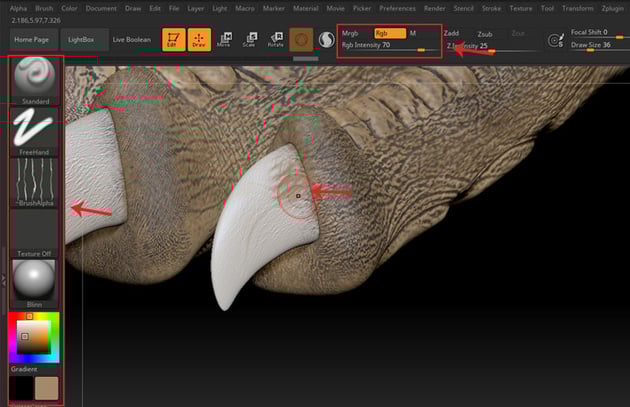Open the FreeHand stroke picker
Viewport: 630px width, 407px height.
pos(34,132)
